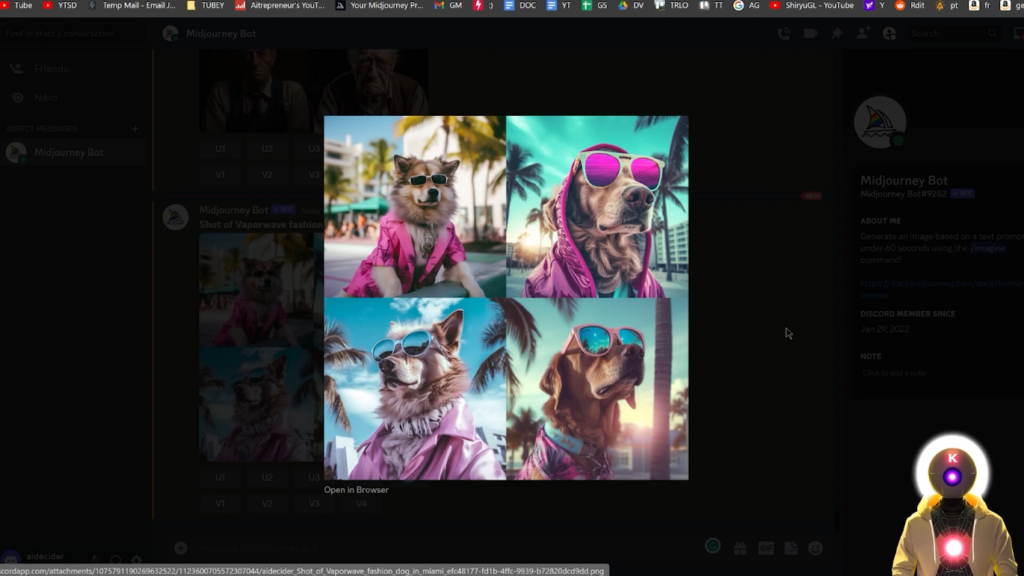Add friends to DM via the header icon
Image resolution: width=1024 pixels, height=576 pixels.
[863, 33]
